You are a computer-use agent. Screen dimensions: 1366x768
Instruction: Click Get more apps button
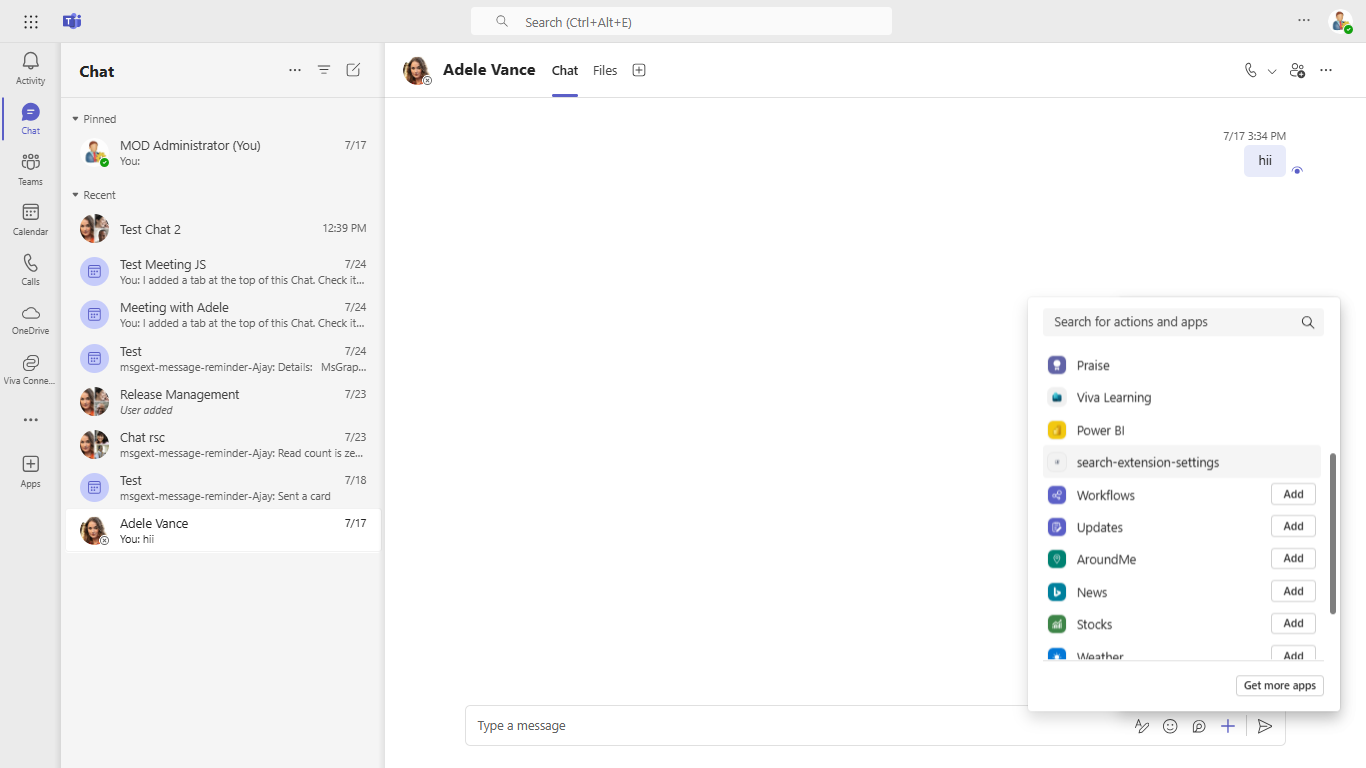click(x=1280, y=686)
